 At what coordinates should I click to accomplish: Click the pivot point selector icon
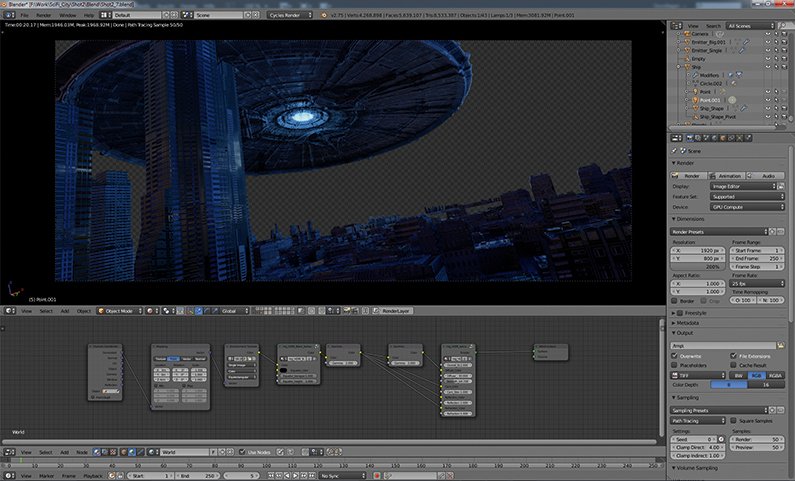click(166, 311)
